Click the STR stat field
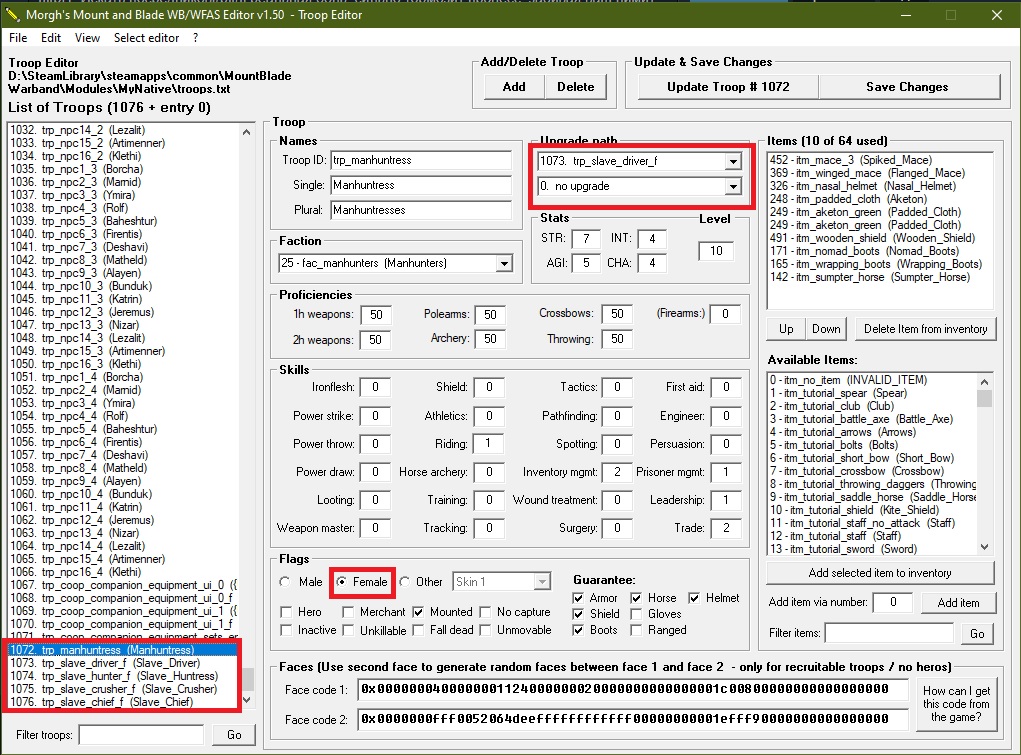 point(586,238)
